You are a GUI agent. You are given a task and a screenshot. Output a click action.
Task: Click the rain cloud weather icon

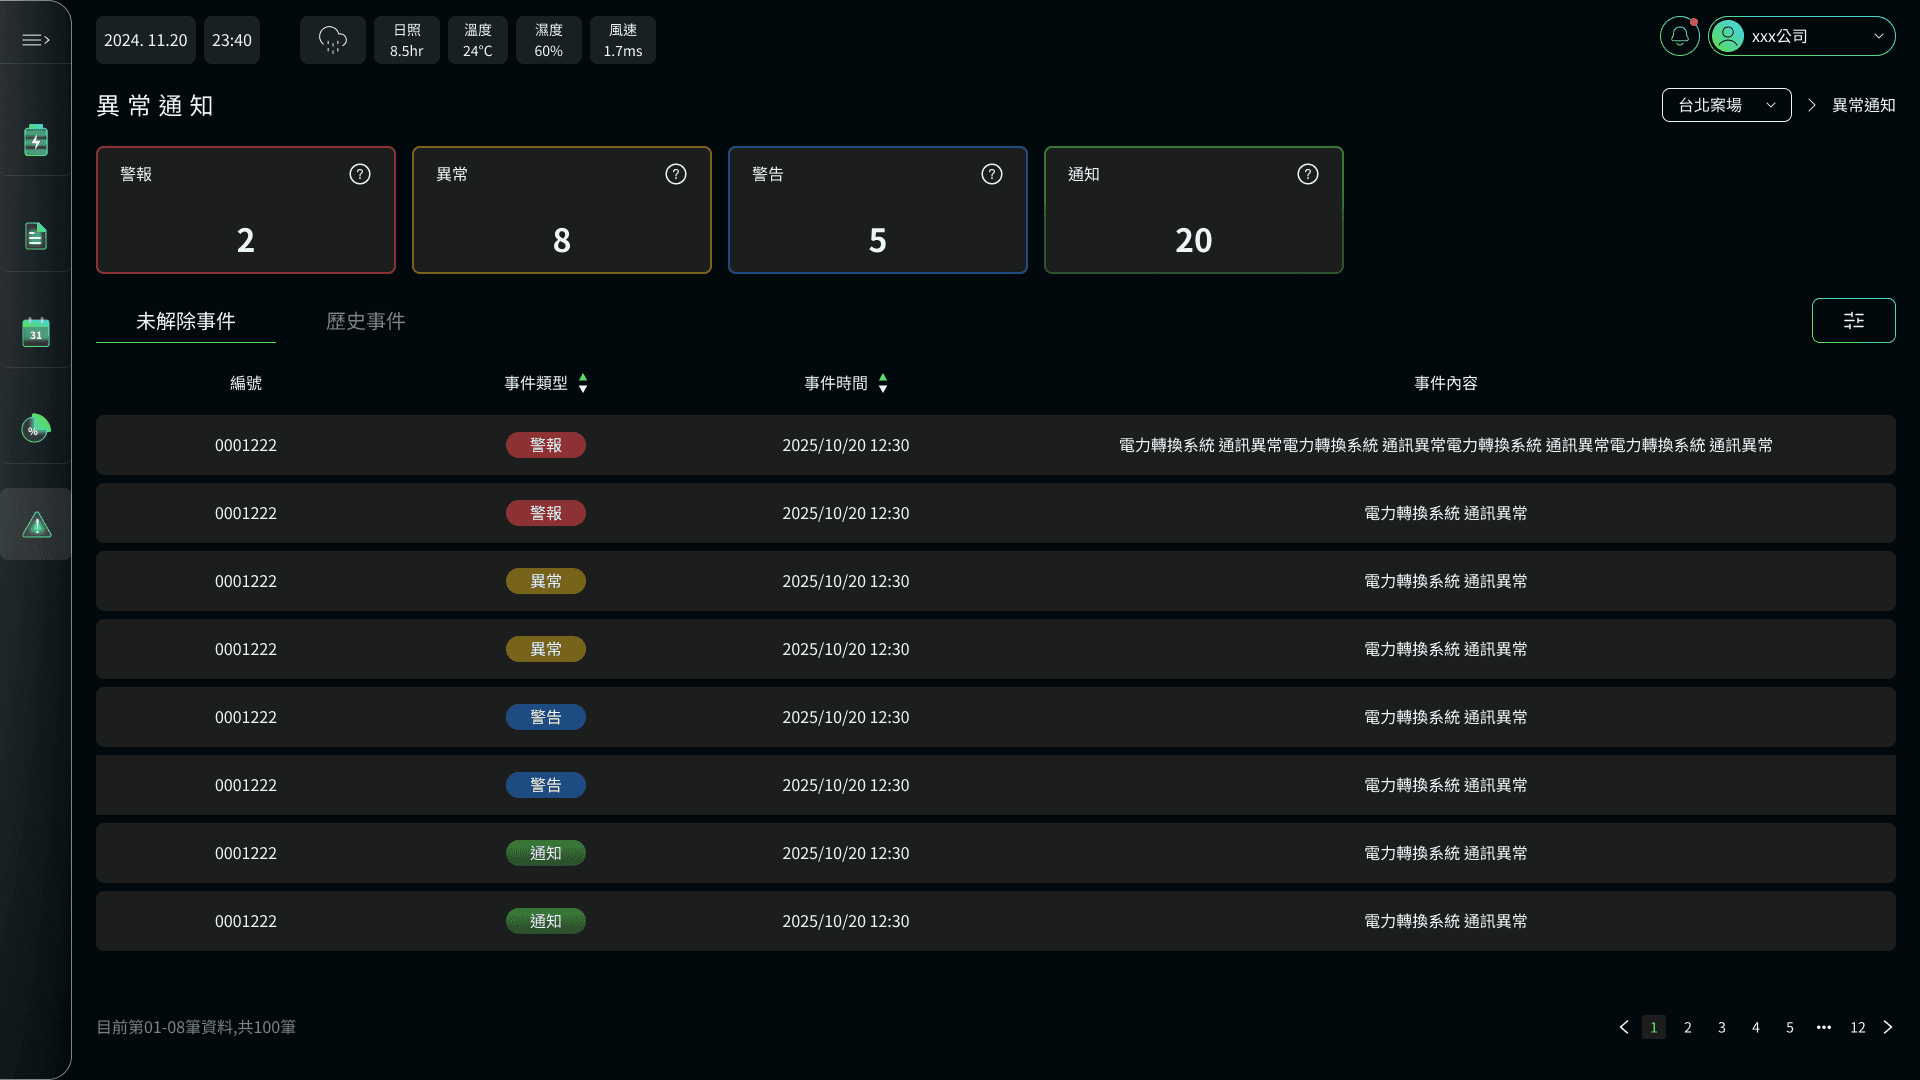click(x=332, y=40)
